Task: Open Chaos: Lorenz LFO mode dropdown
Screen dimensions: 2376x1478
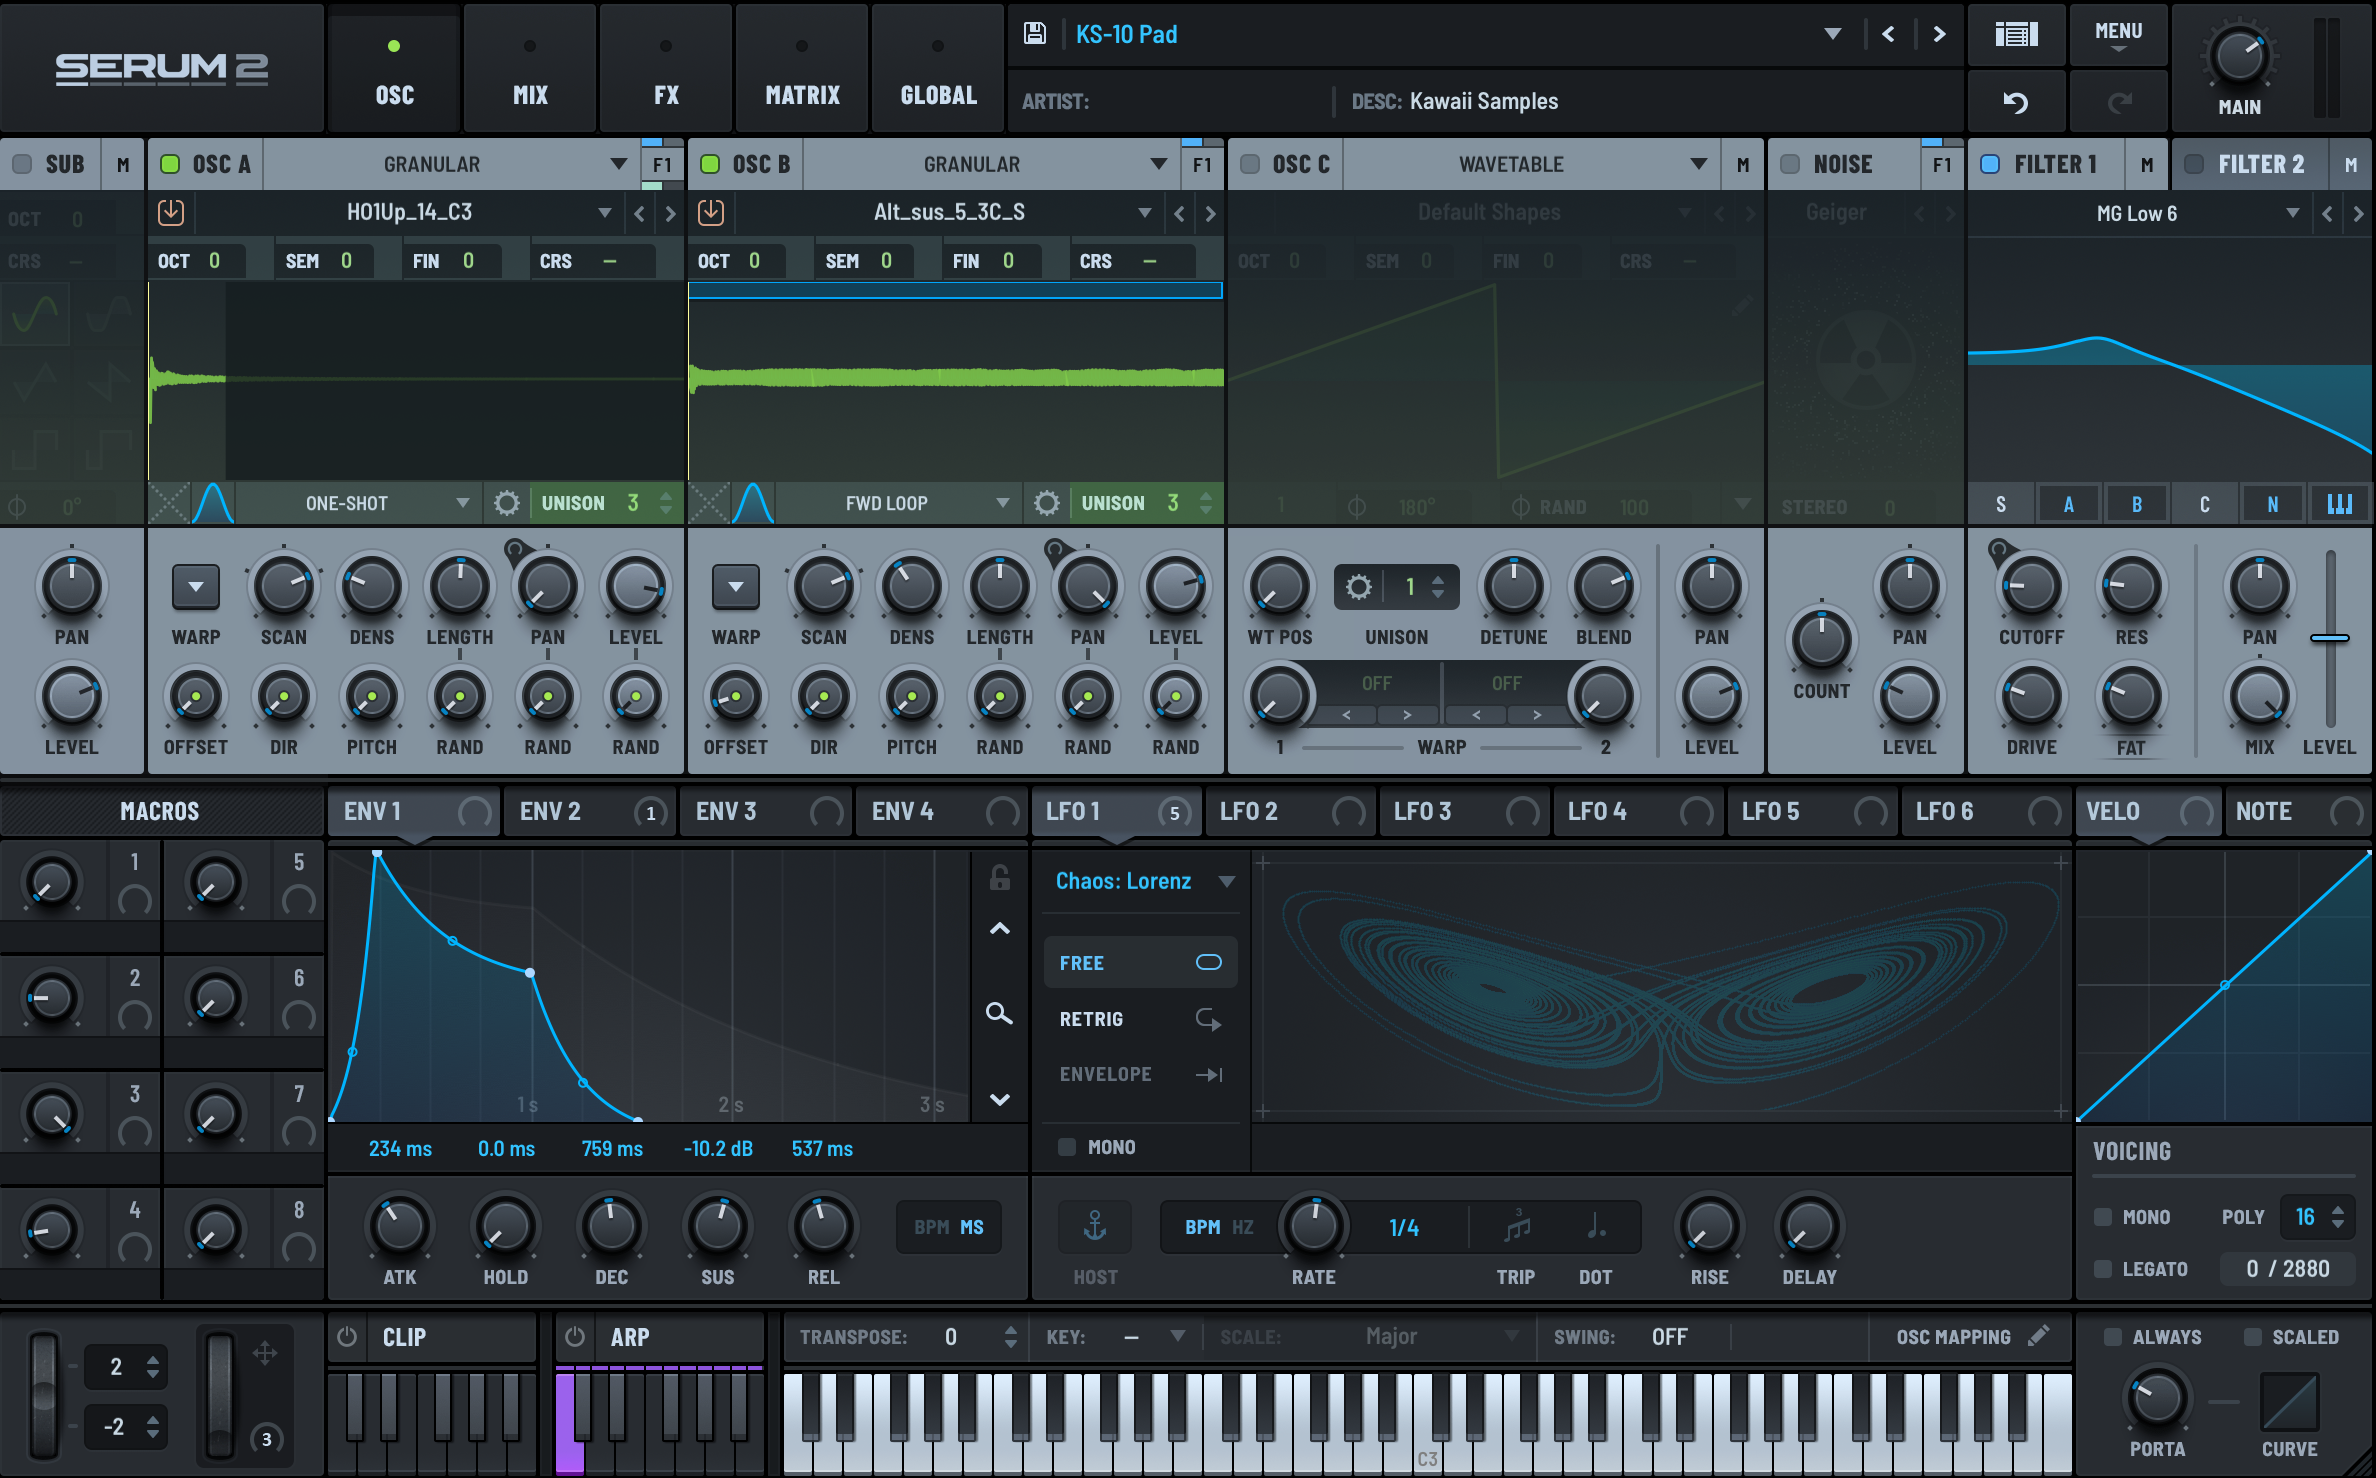Action: point(1227,881)
